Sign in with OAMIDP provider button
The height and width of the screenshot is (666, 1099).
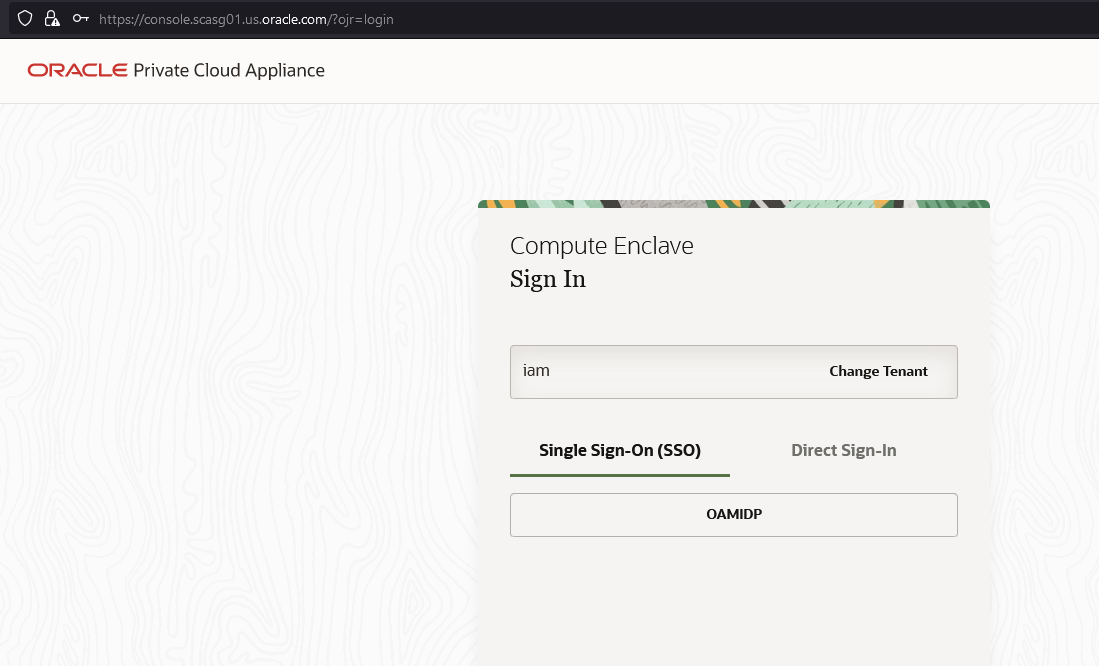click(x=734, y=515)
